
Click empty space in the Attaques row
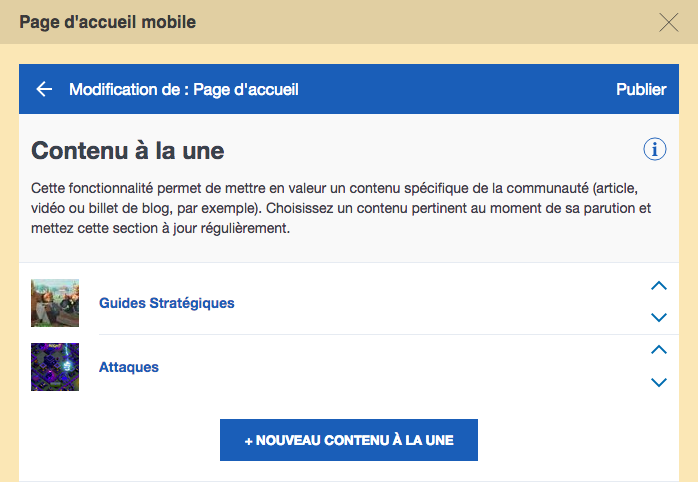pyautogui.click(x=401, y=367)
